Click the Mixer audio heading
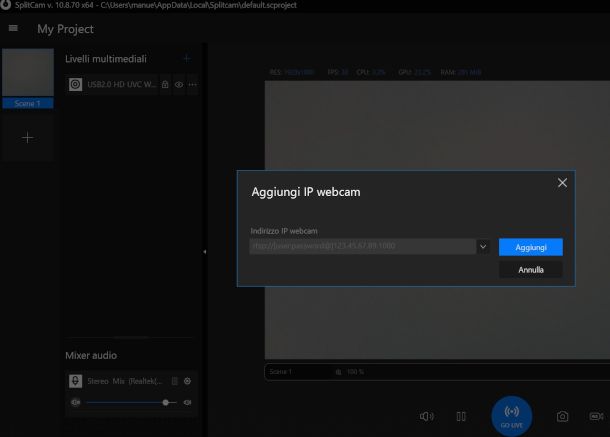This screenshot has height=437, width=610. coord(91,355)
